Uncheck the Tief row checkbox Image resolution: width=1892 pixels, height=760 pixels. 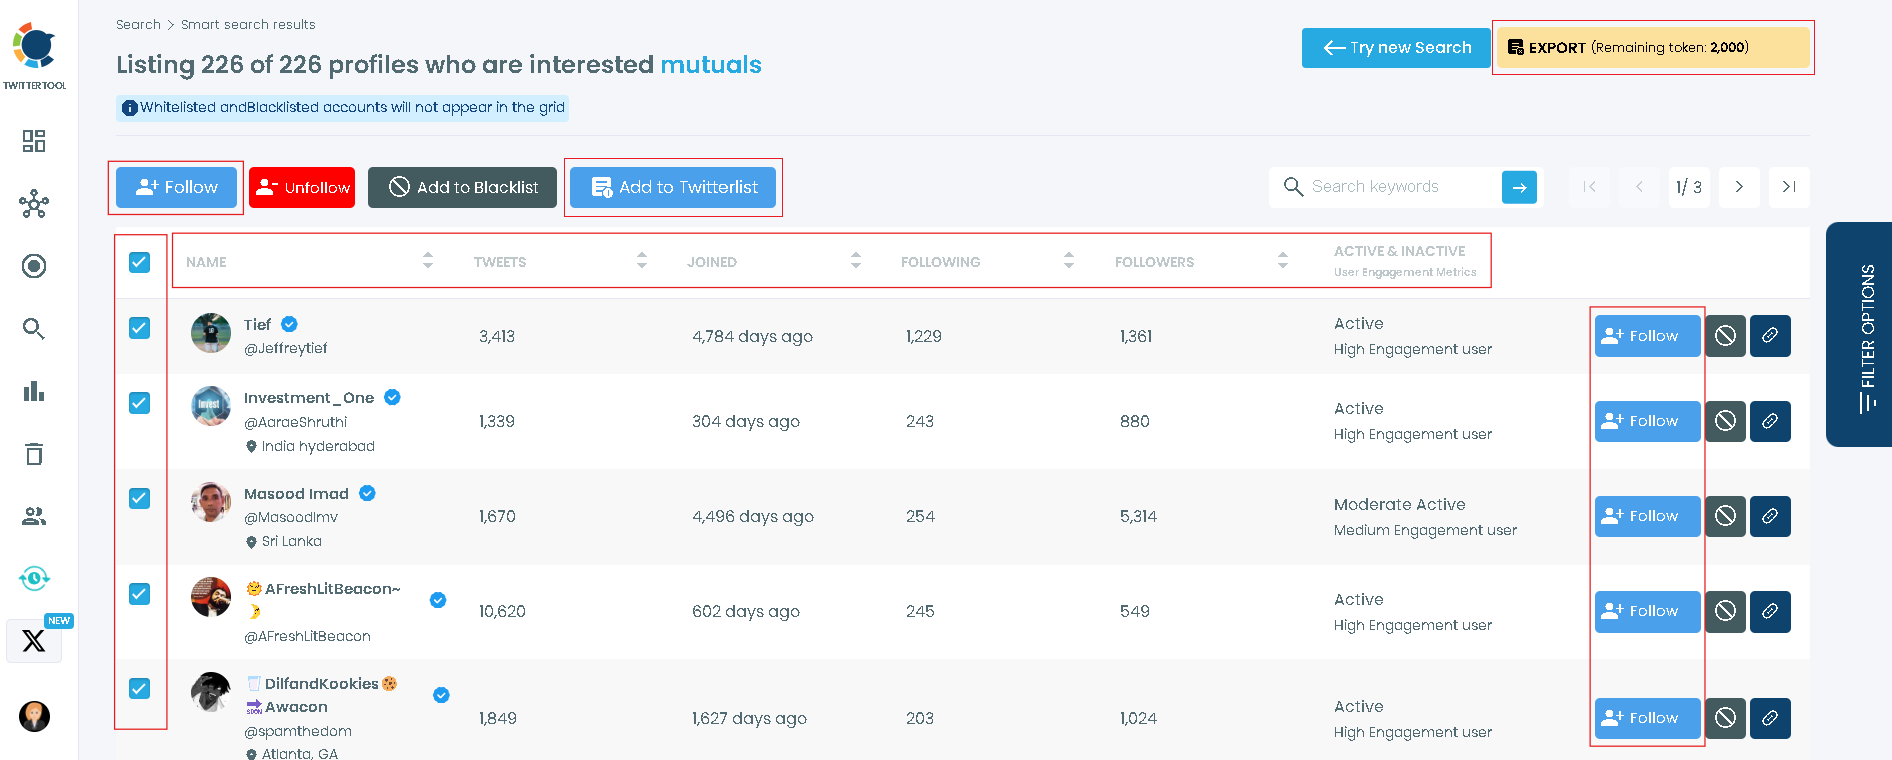pos(140,328)
